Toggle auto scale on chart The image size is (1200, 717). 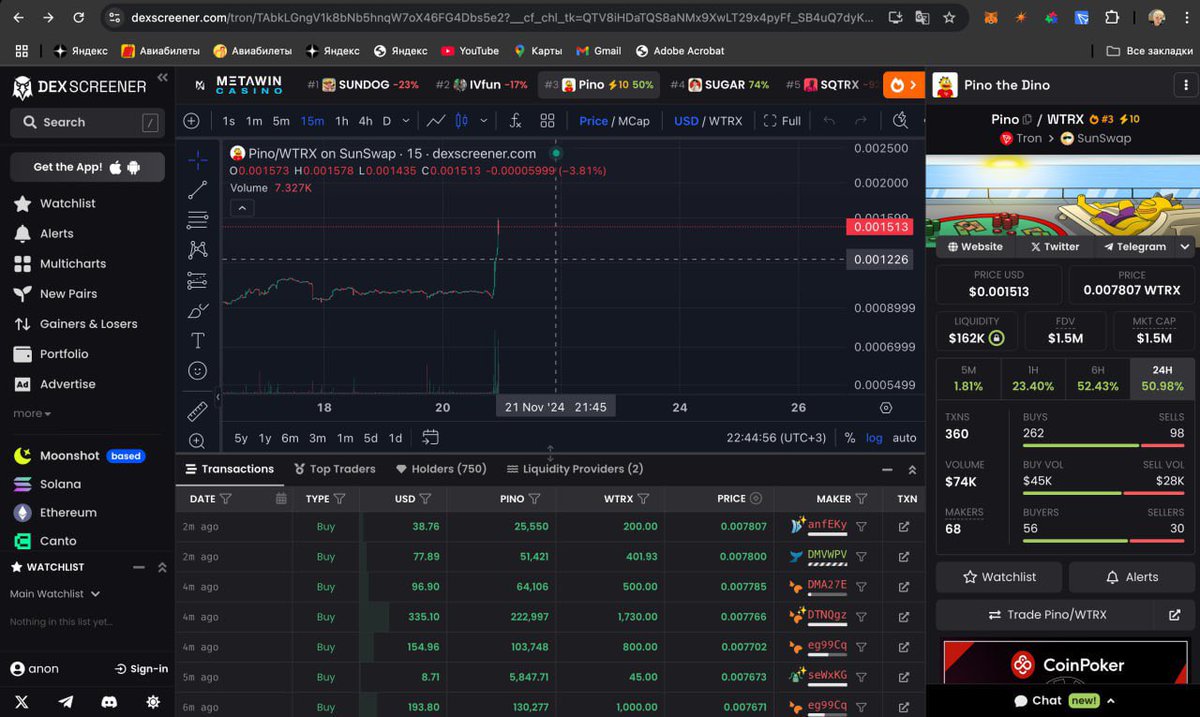(904, 438)
